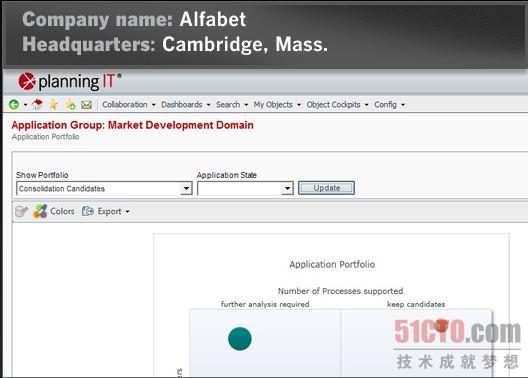528x378 pixels.
Task: Open the Collaboration menu
Action: (129, 105)
